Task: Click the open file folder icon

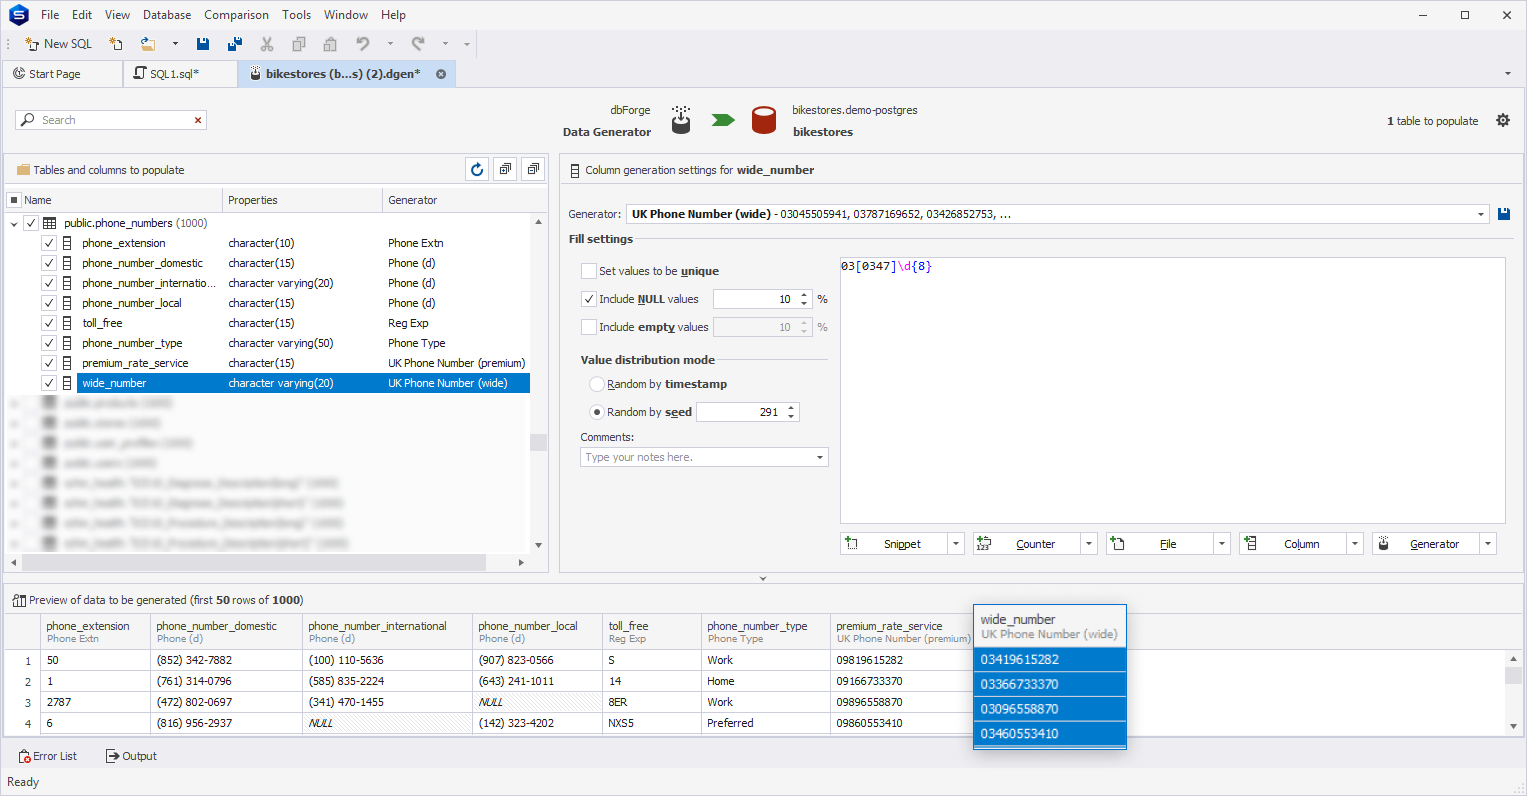Action: 148,44
